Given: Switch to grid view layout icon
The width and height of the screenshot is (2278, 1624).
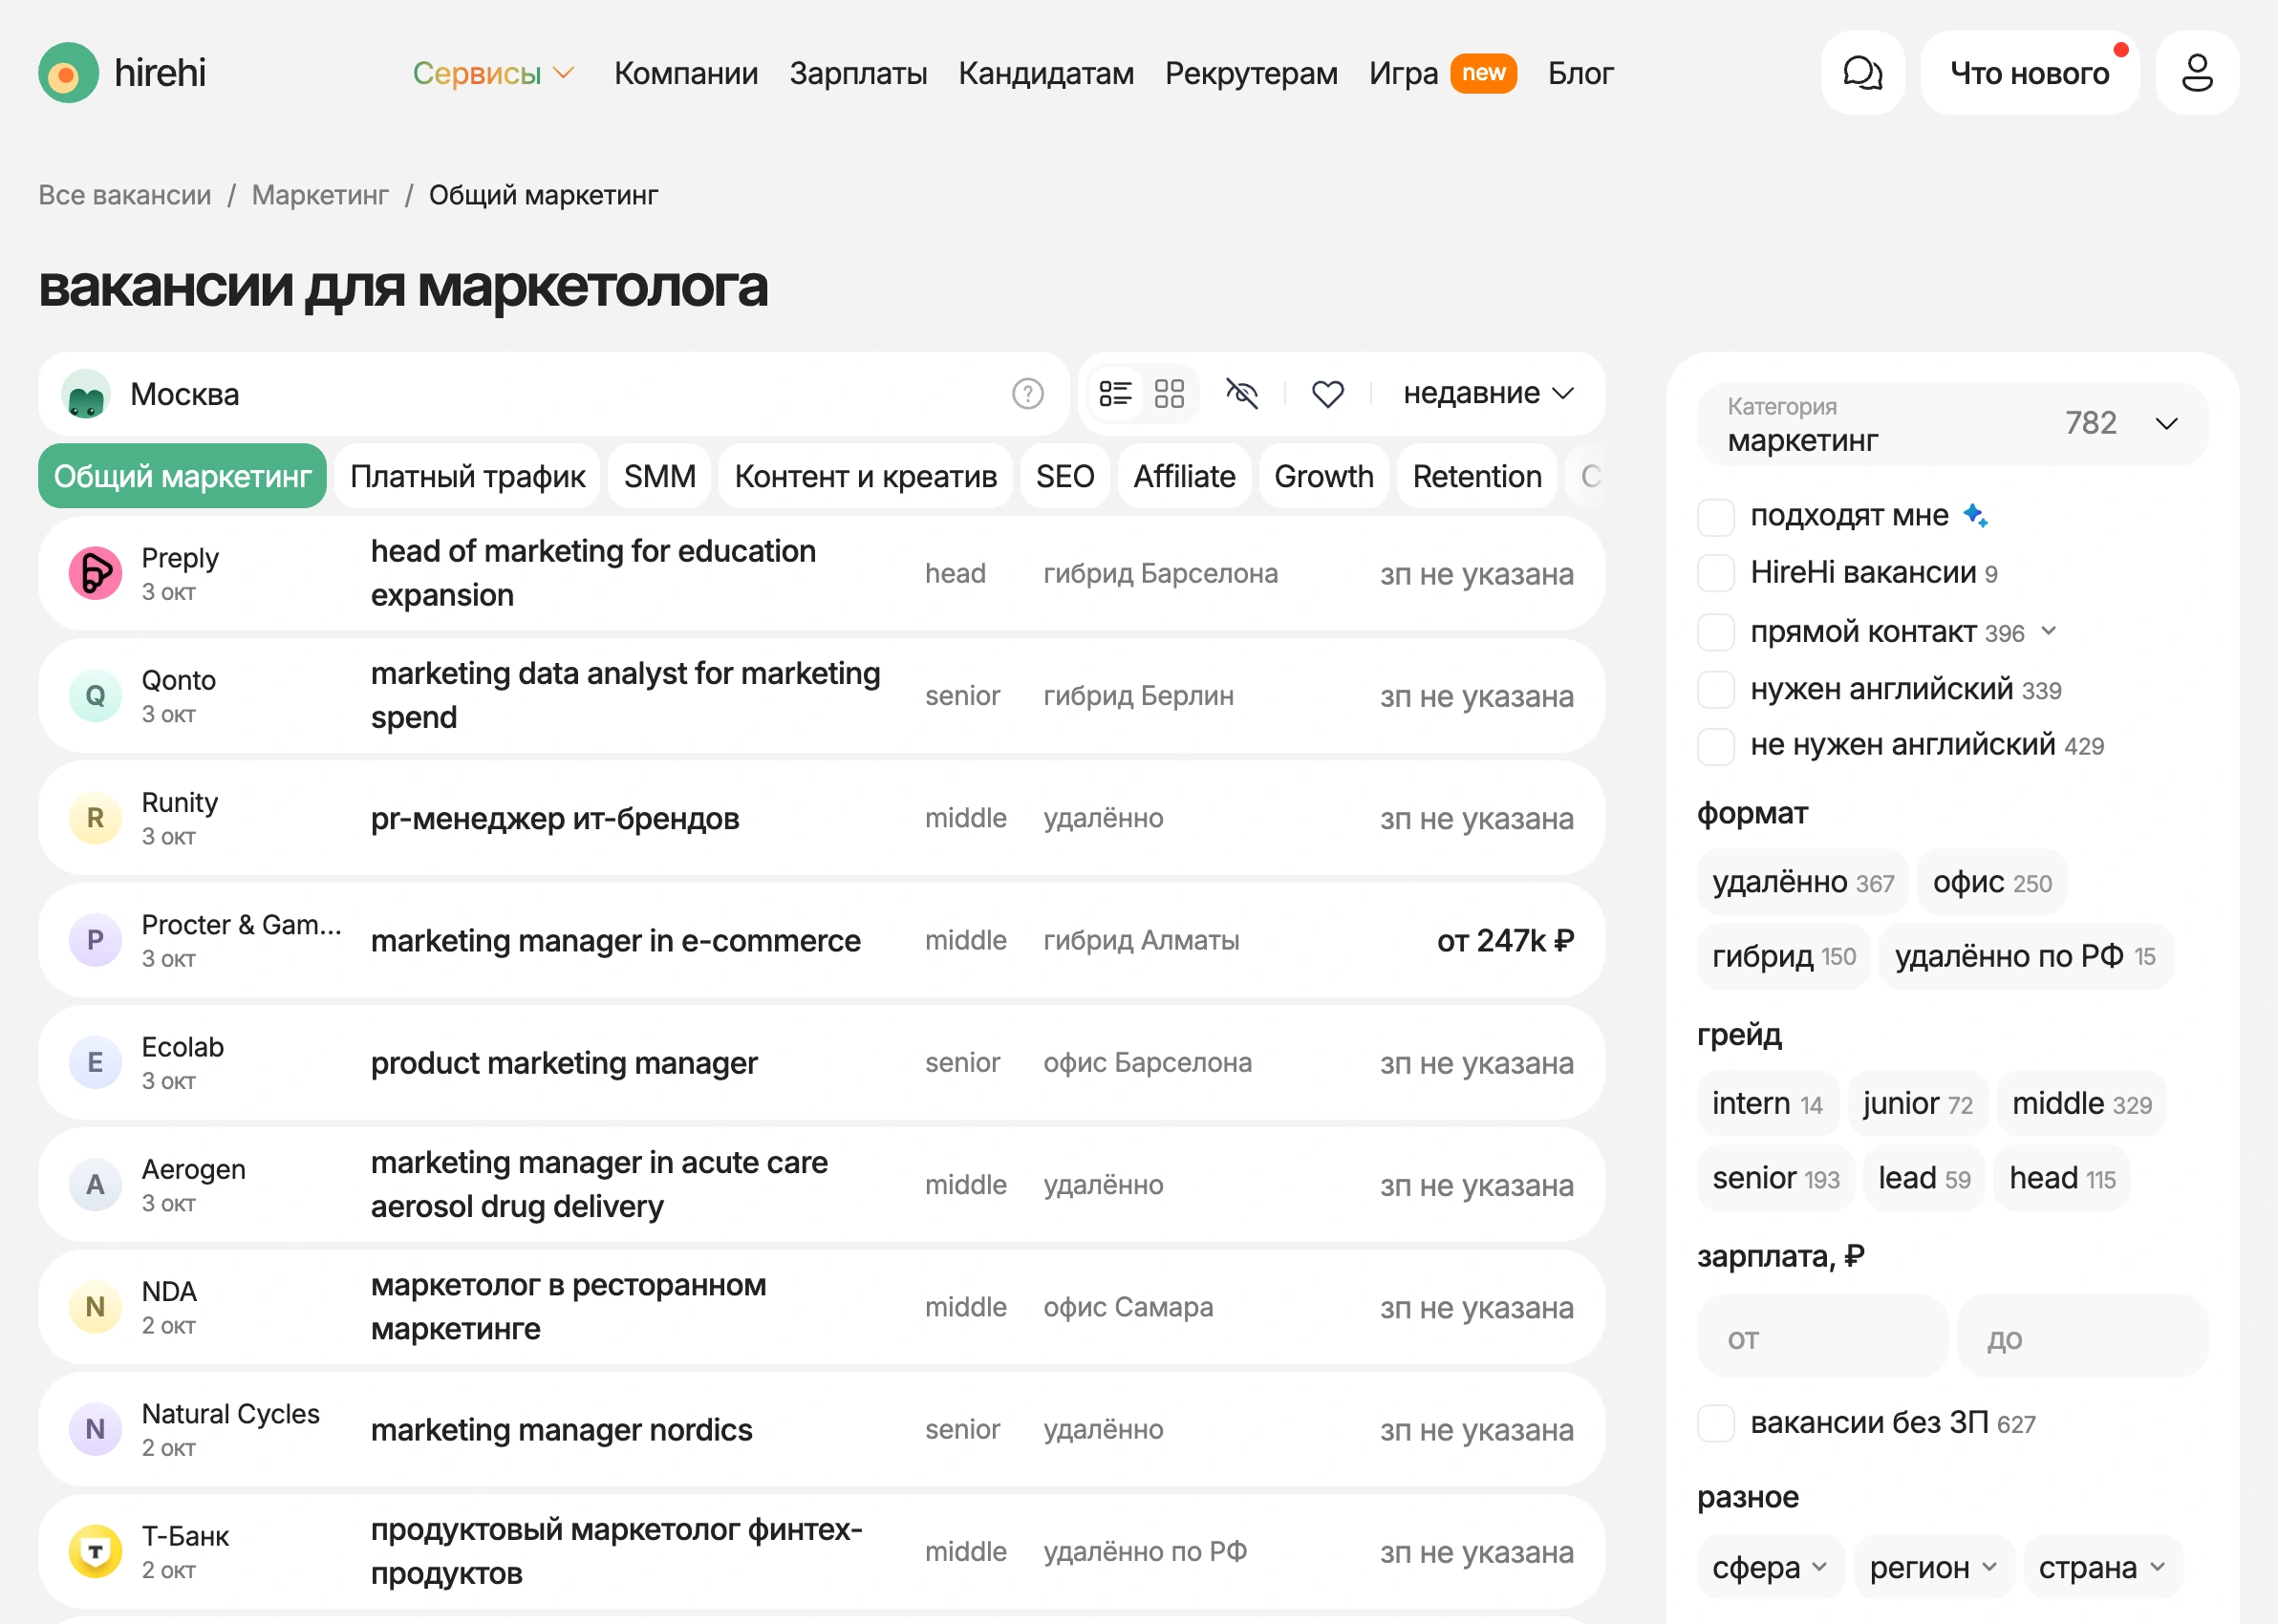Looking at the screenshot, I should point(1168,394).
